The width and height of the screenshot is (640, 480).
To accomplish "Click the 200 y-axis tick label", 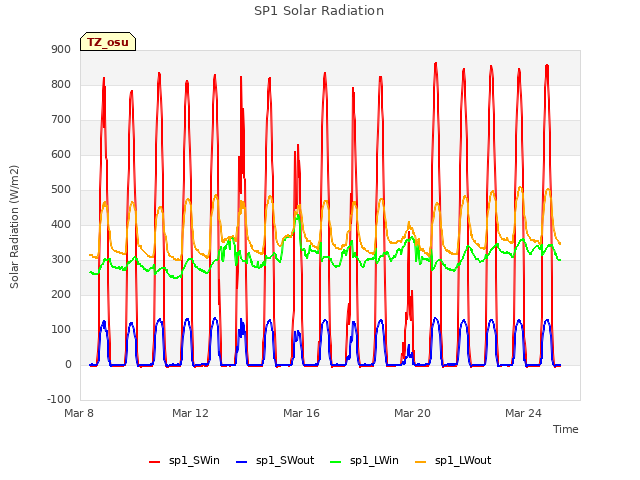I will coord(61,295).
